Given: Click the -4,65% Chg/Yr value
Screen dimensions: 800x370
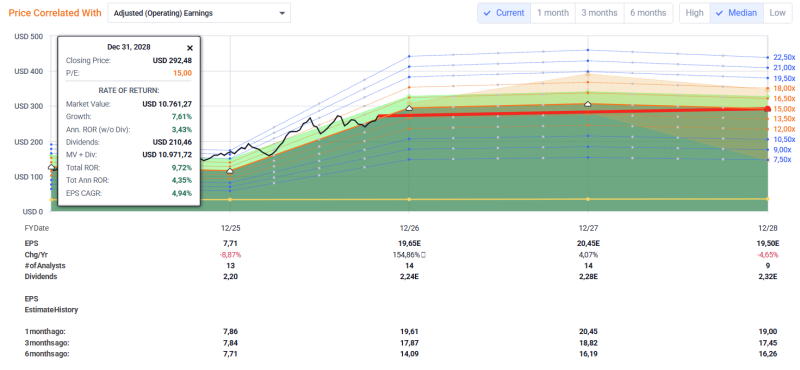Looking at the screenshot, I should point(767,254).
